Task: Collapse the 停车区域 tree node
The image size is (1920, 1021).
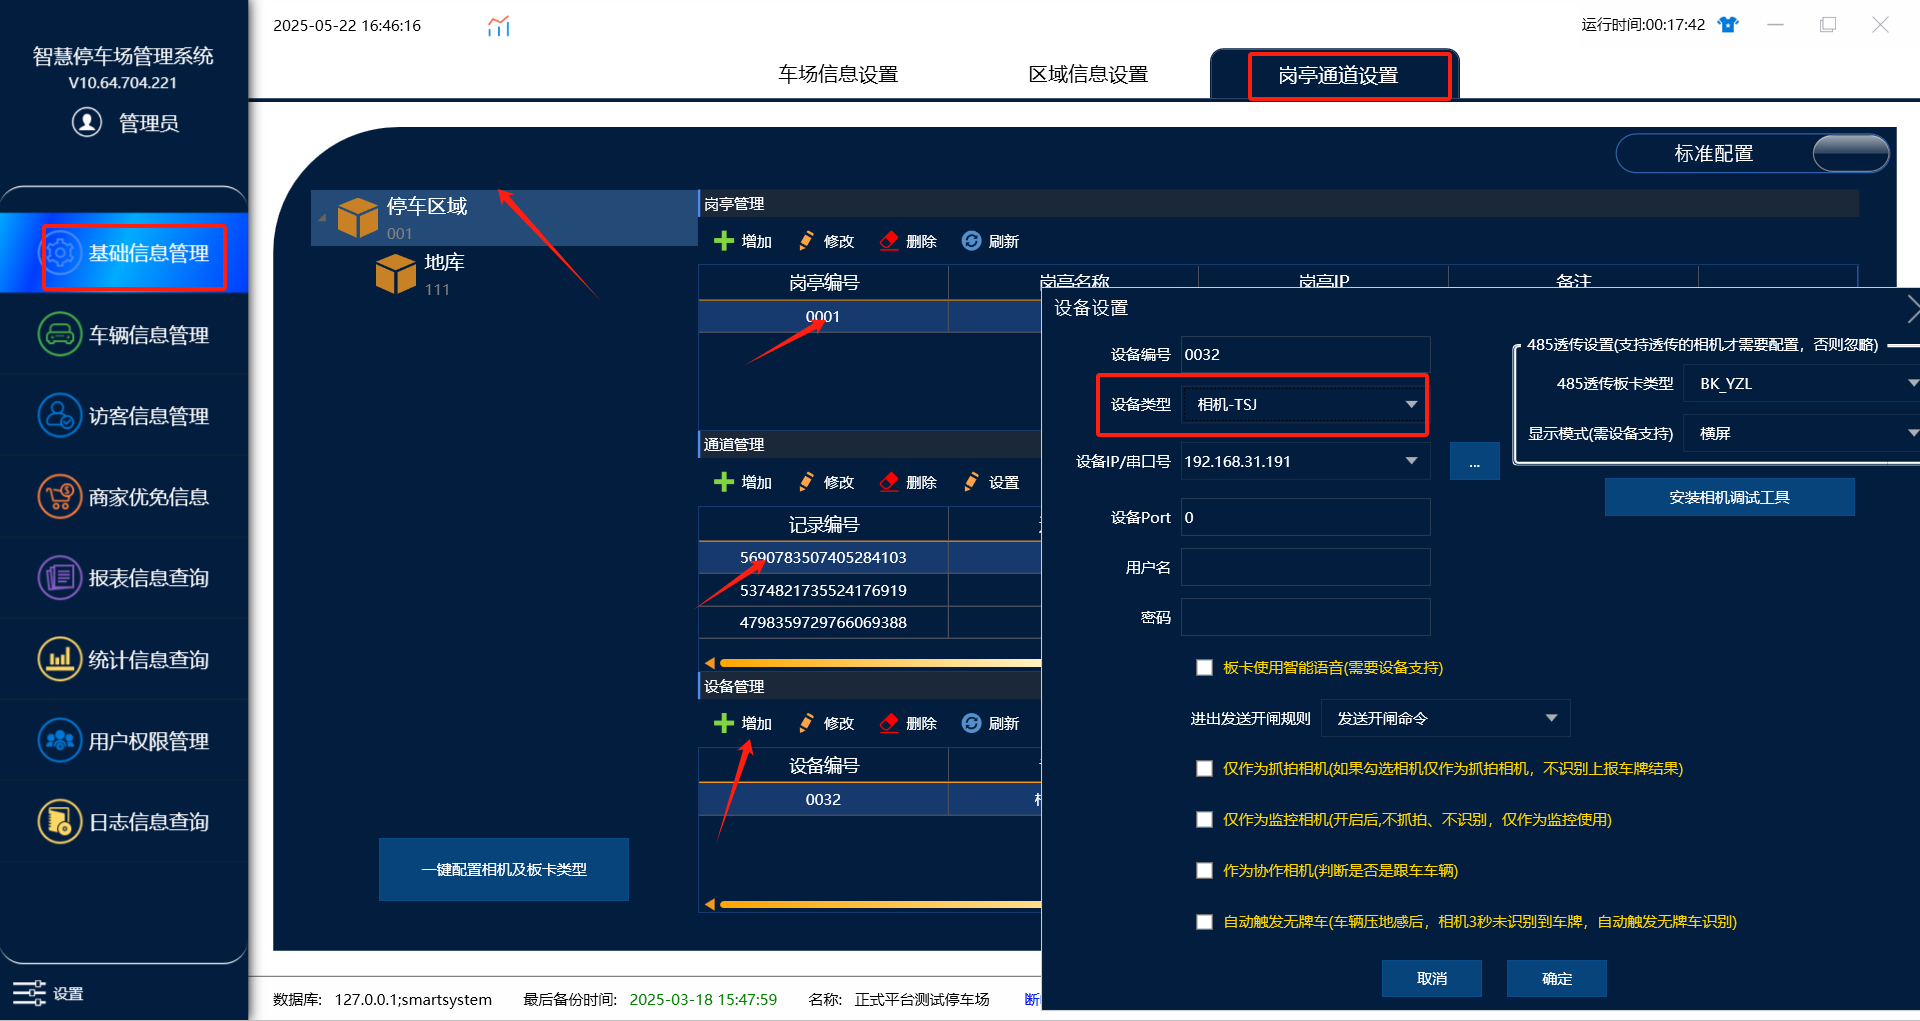Action: pos(322,218)
